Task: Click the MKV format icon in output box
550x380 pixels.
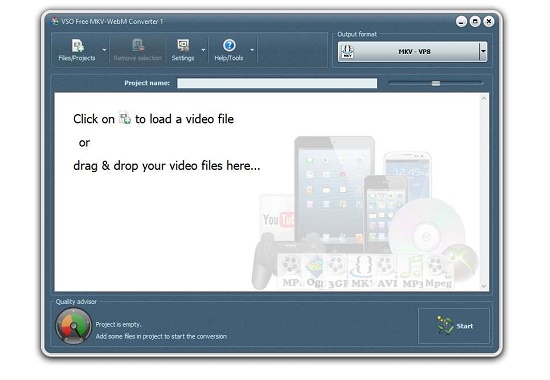Action: 348,52
